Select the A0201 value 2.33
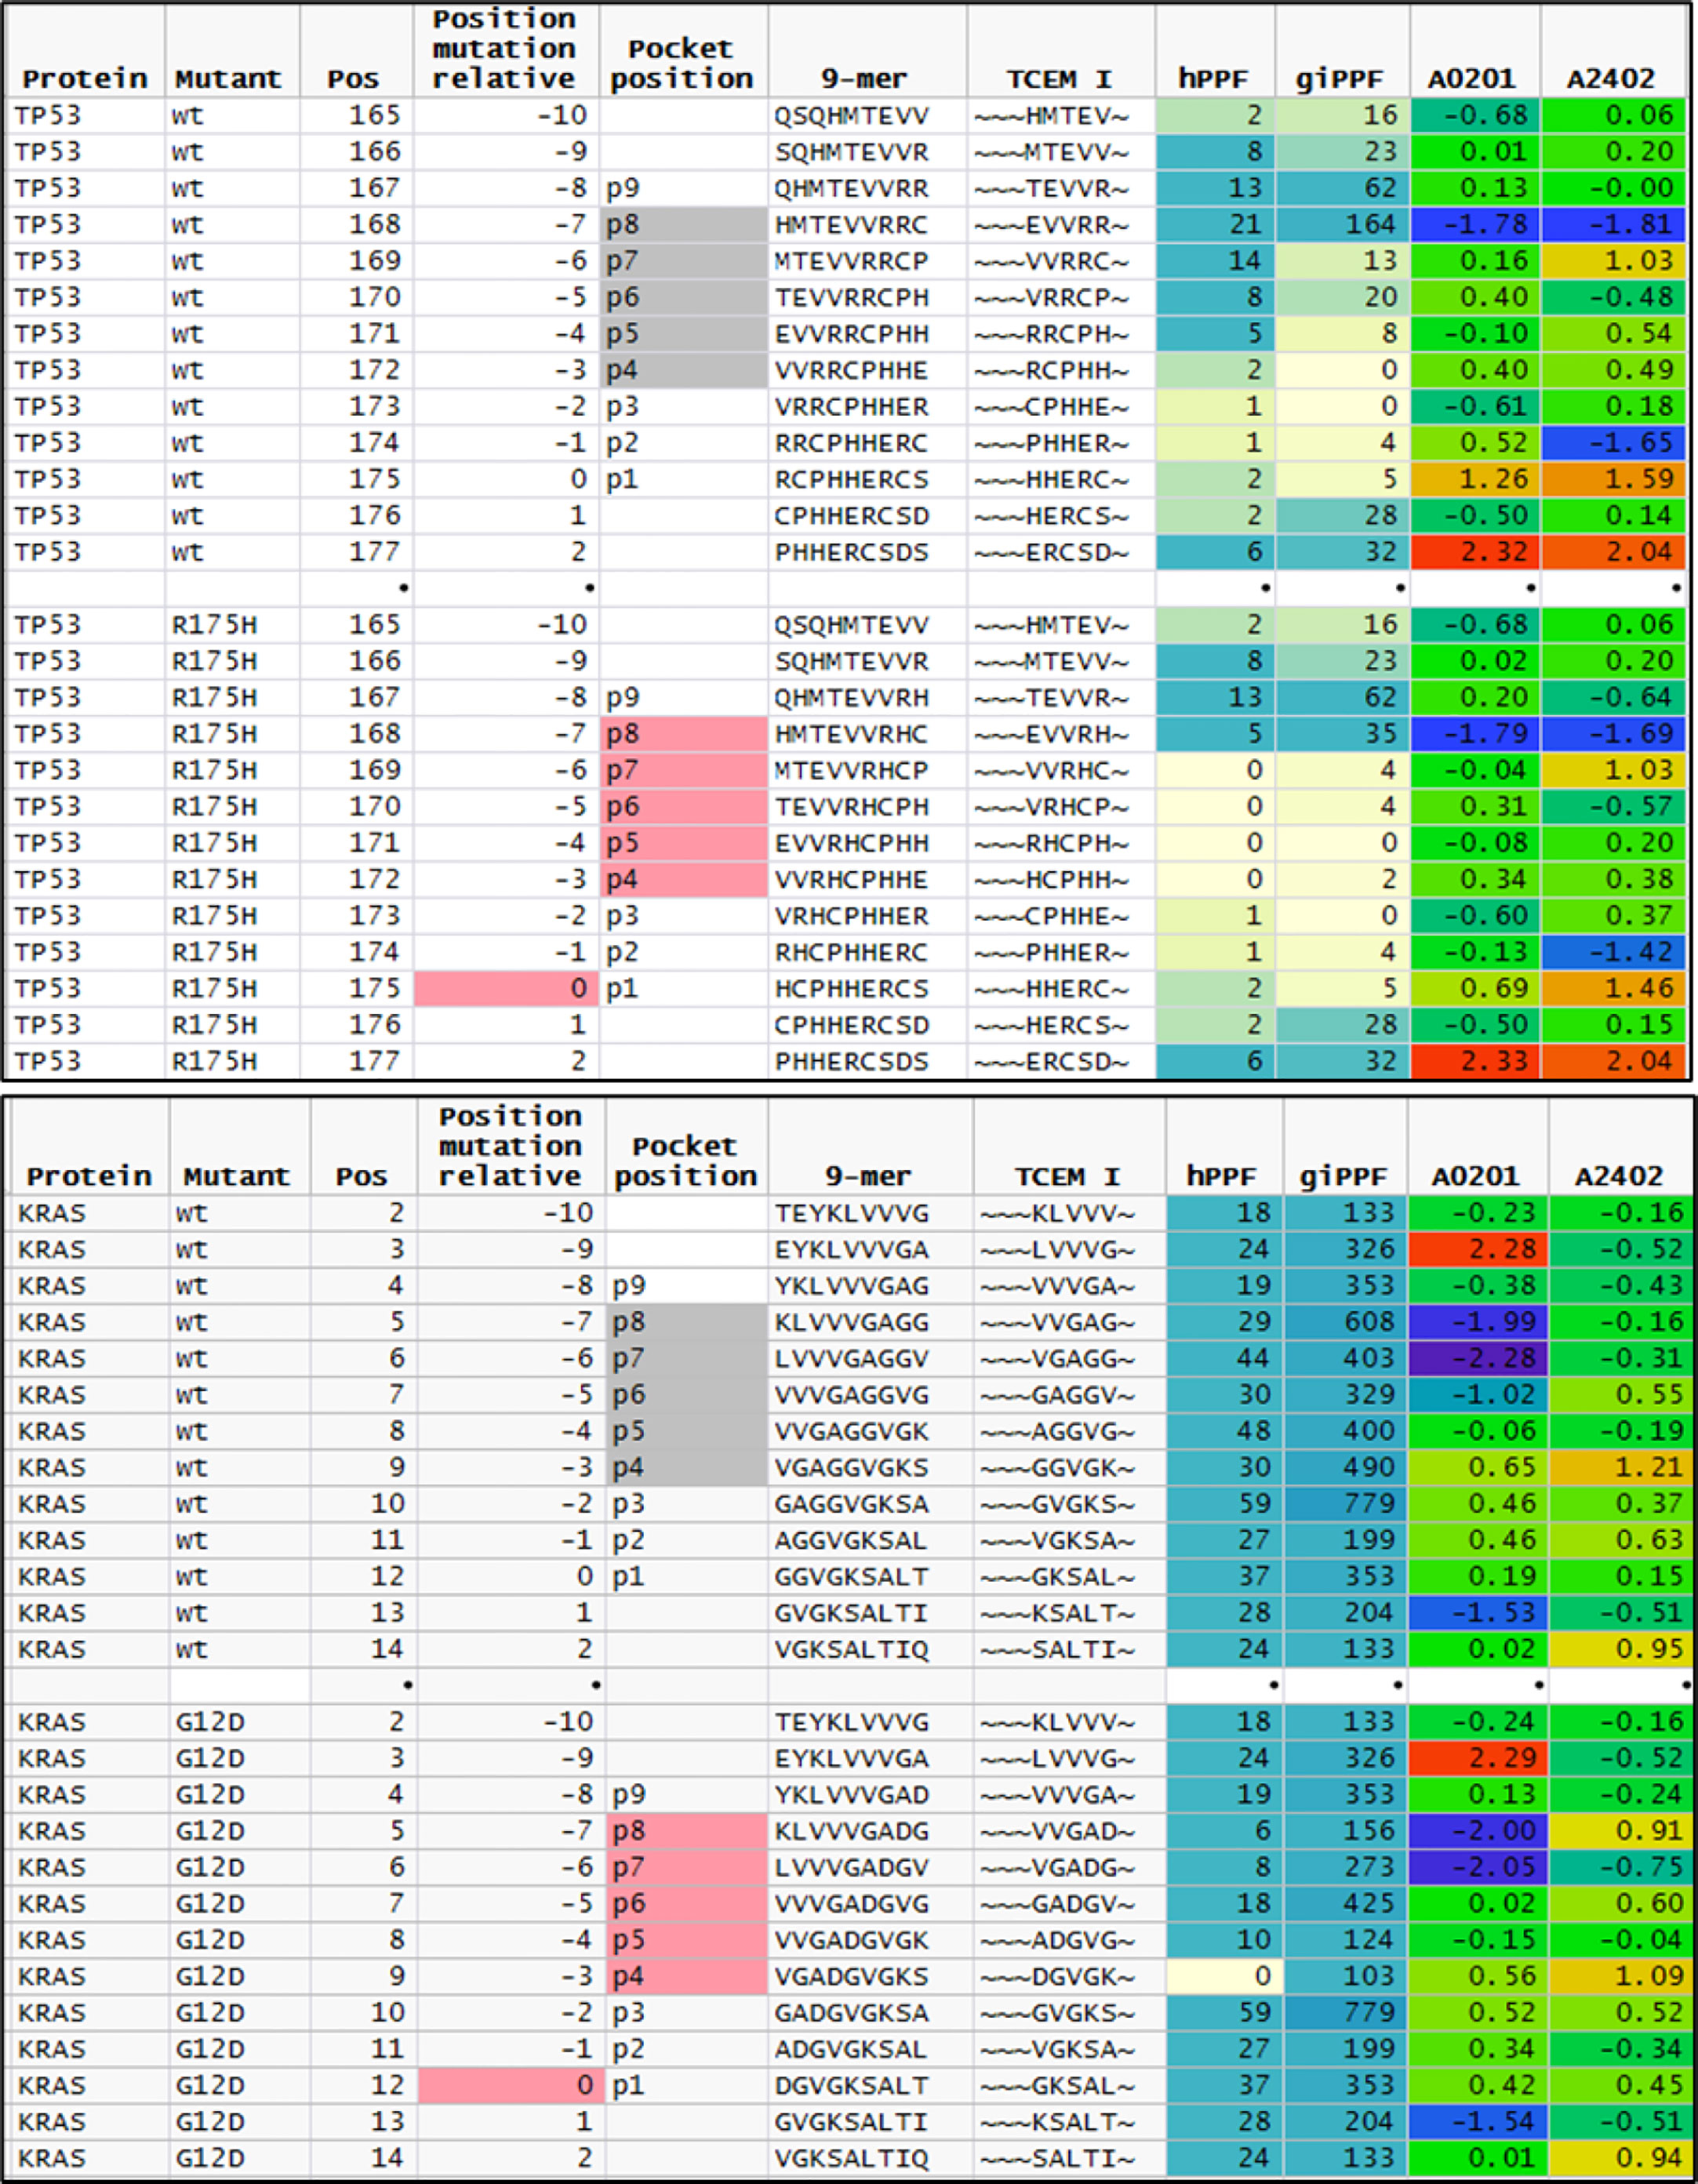This screenshot has height=2184, width=1698. (x=1475, y=1061)
